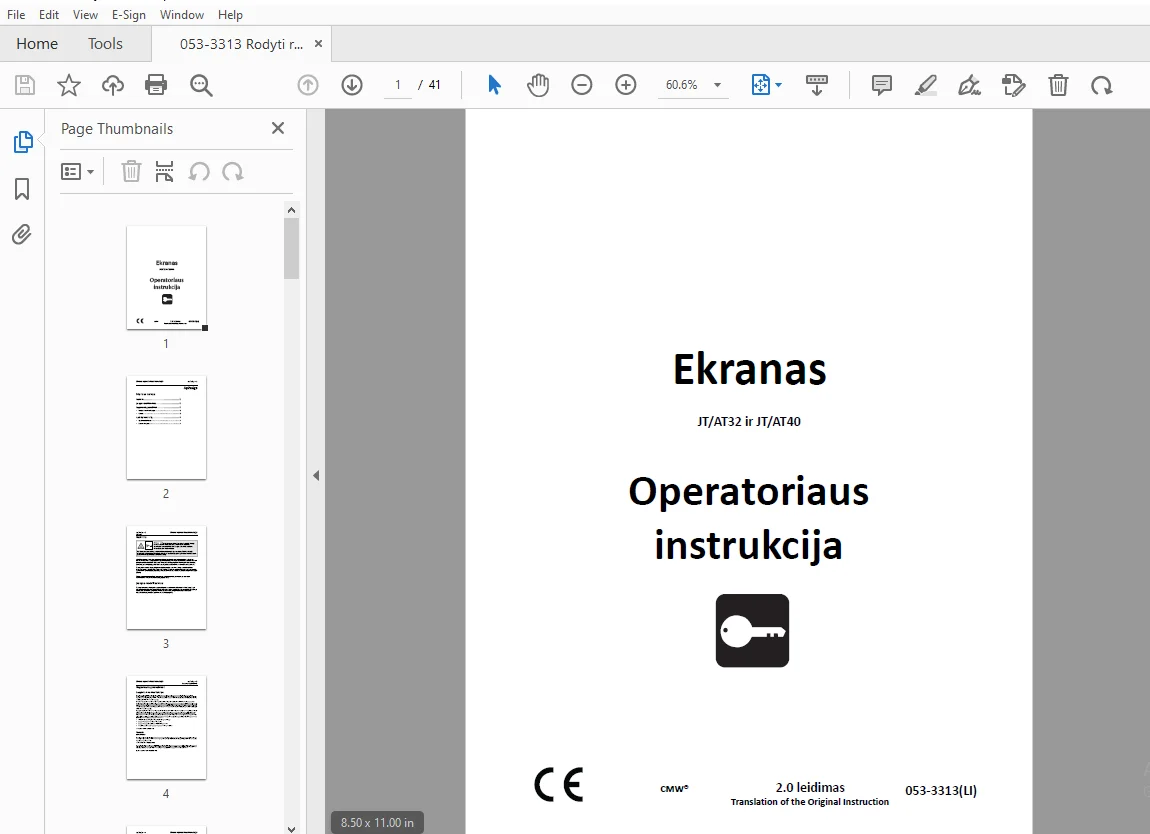Close the Page Thumbnails panel
This screenshot has width=1150, height=834.
tap(278, 128)
